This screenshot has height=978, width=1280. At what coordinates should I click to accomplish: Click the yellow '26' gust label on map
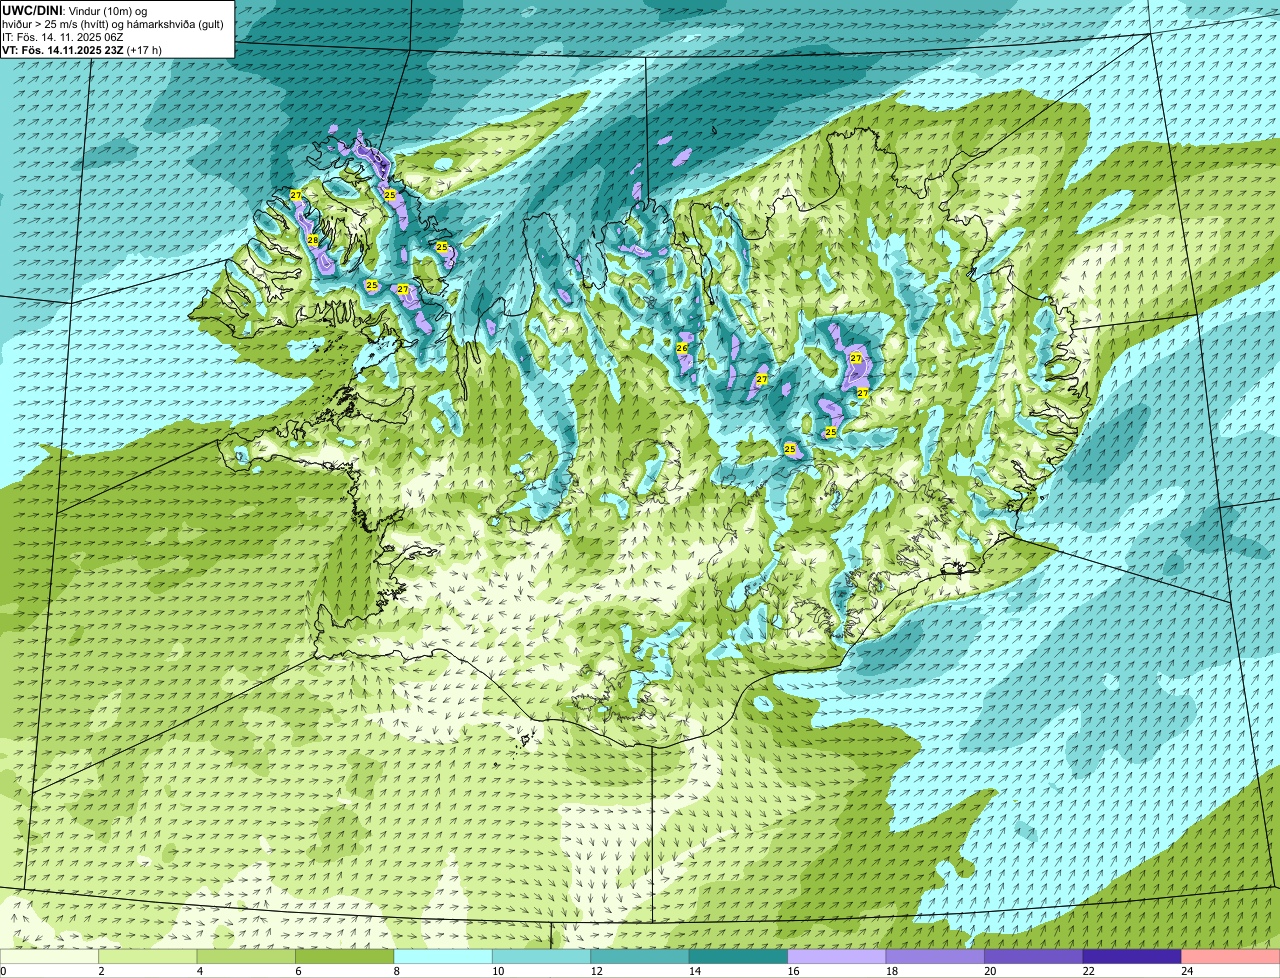pyautogui.click(x=682, y=348)
